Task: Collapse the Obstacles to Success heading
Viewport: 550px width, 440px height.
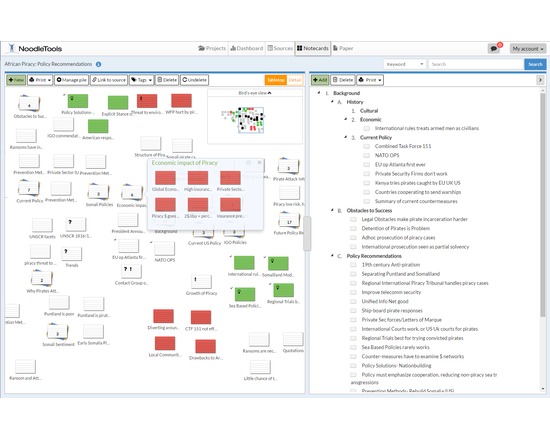Action: point(332,210)
